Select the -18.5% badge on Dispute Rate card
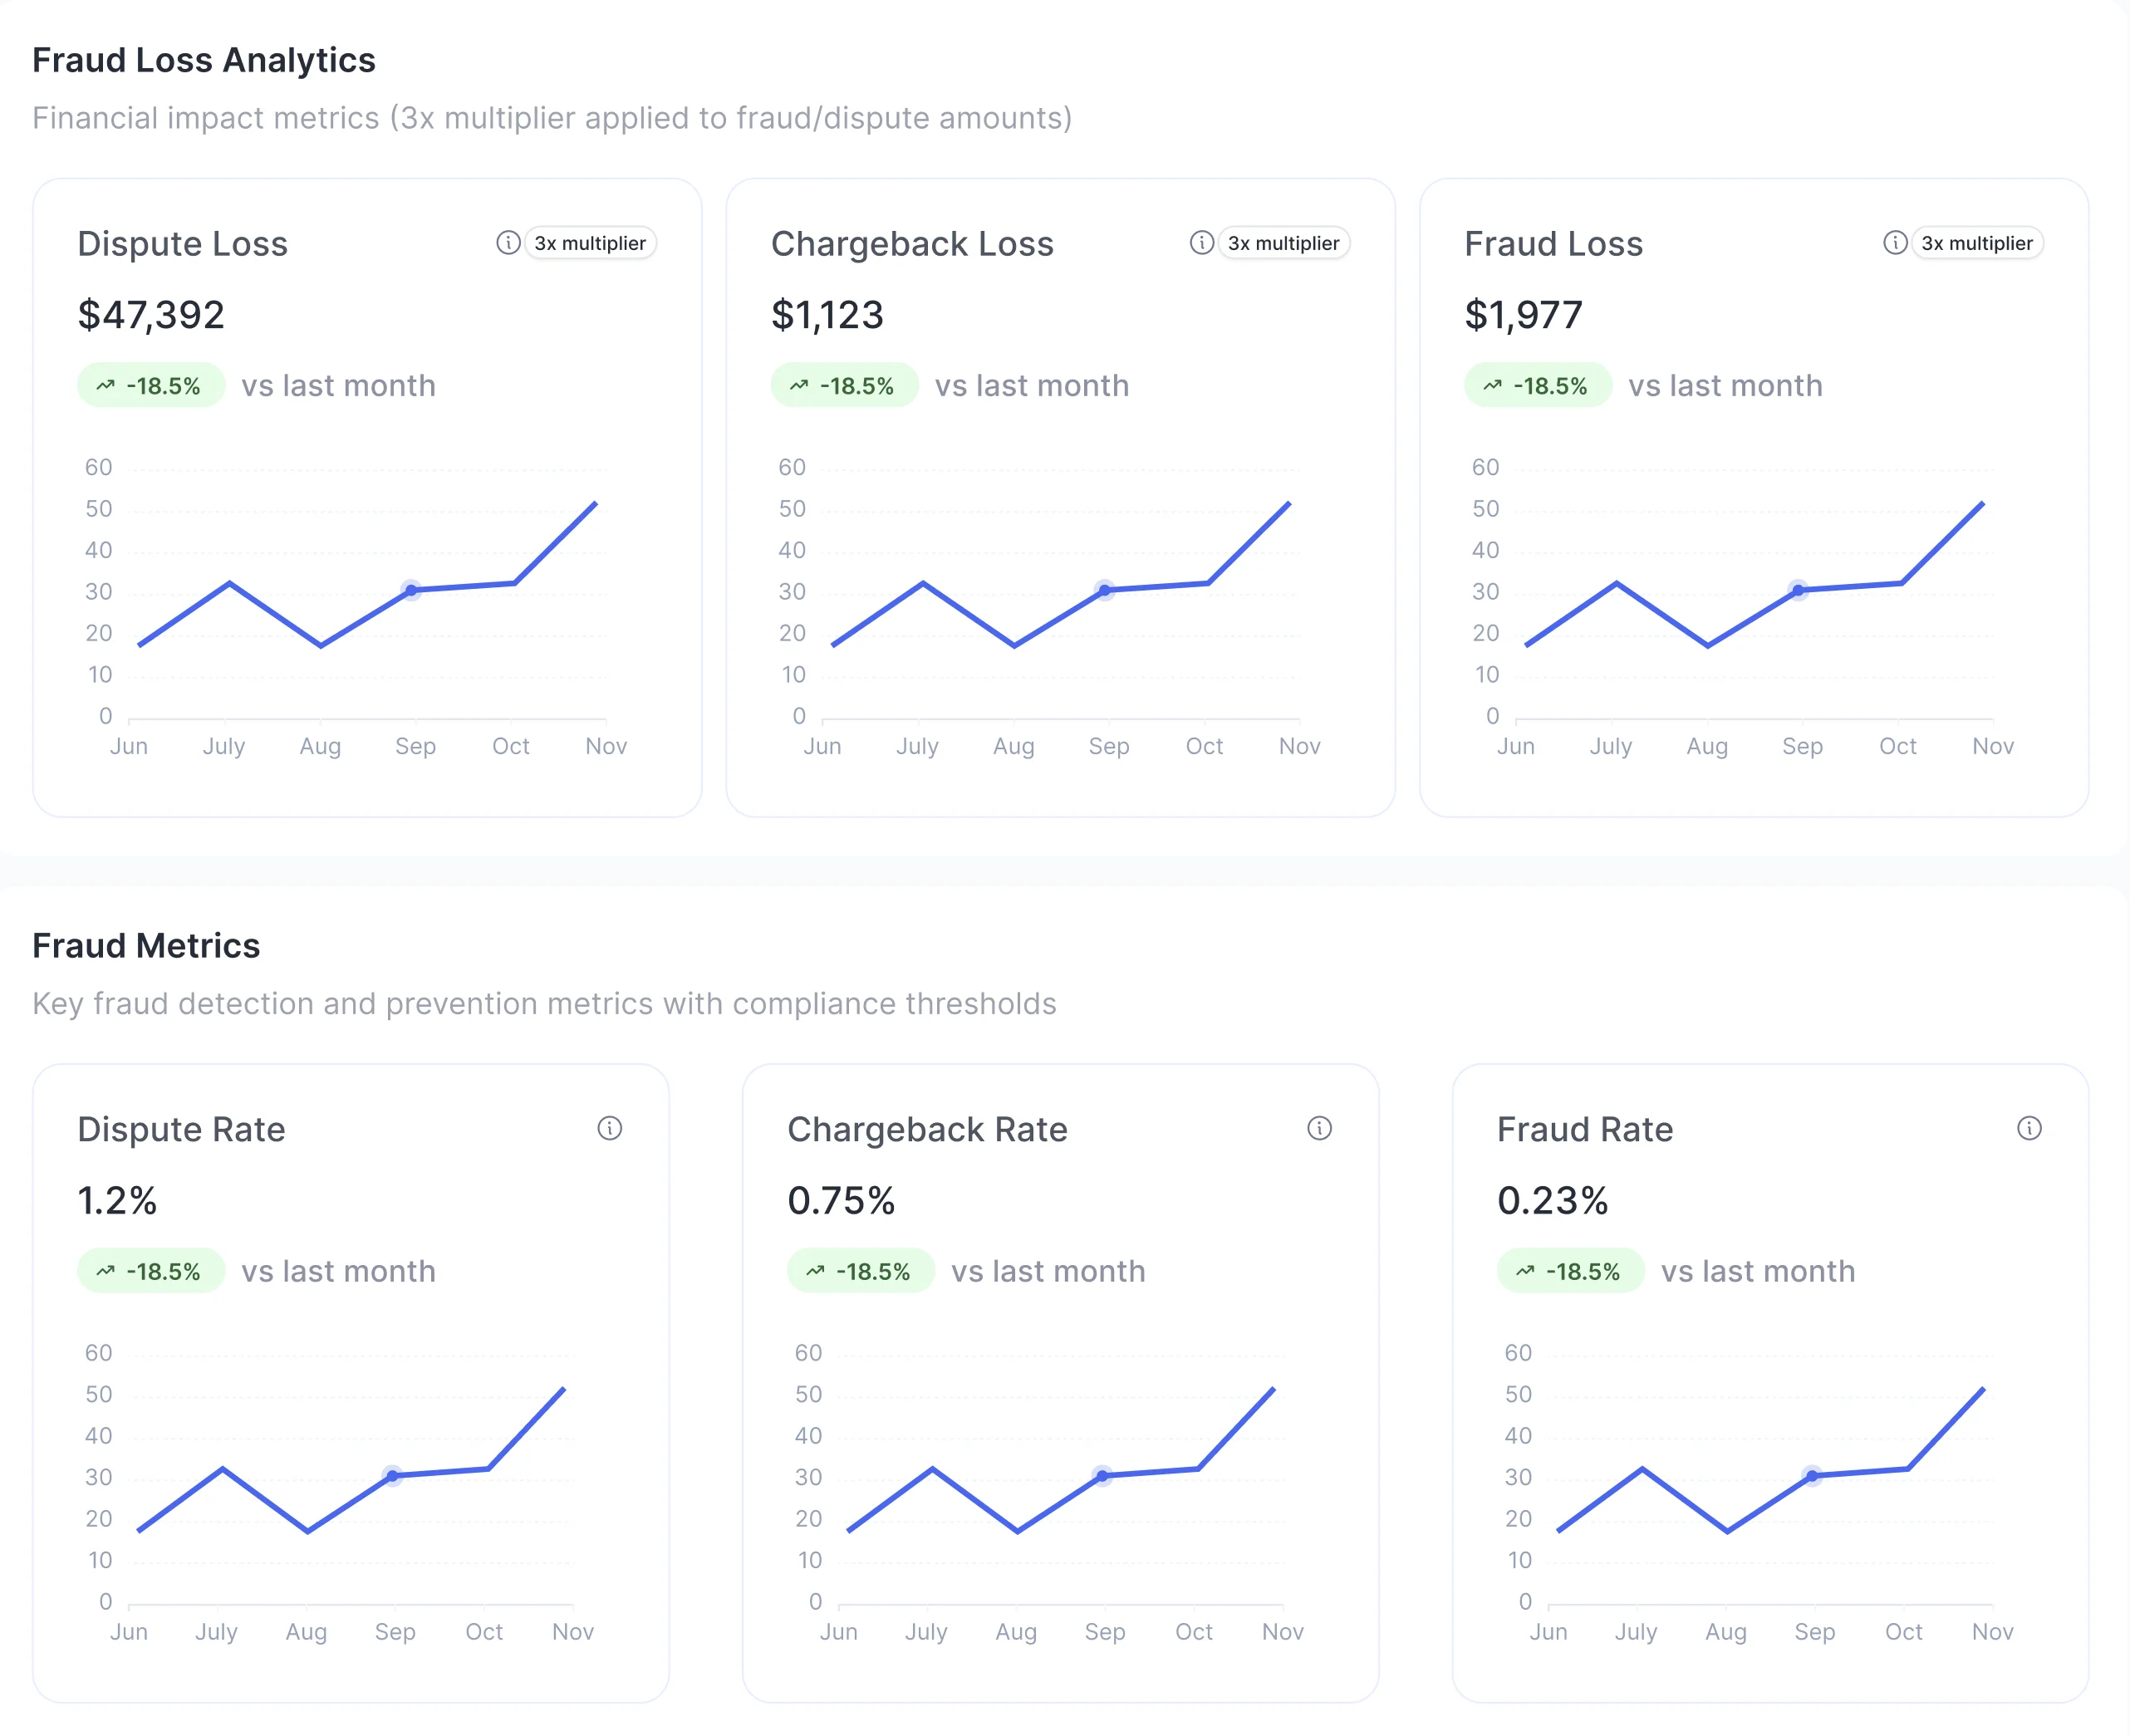This screenshot has width=2130, height=1736. (x=151, y=1271)
